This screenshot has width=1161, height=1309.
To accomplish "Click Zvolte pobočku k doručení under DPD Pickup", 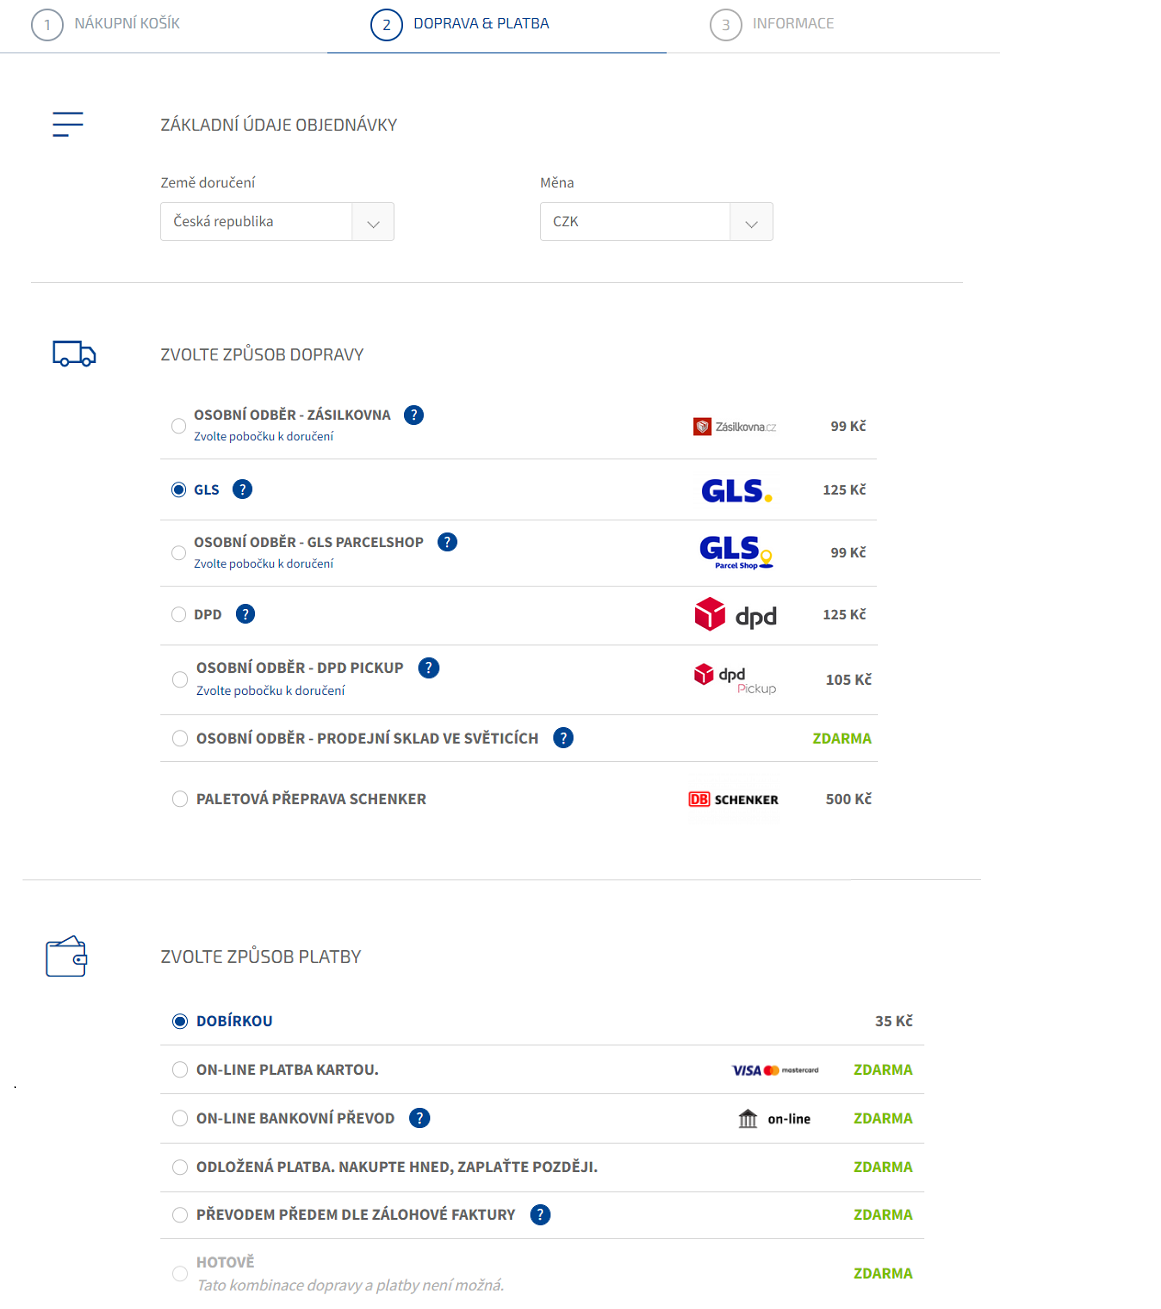I will (270, 691).
